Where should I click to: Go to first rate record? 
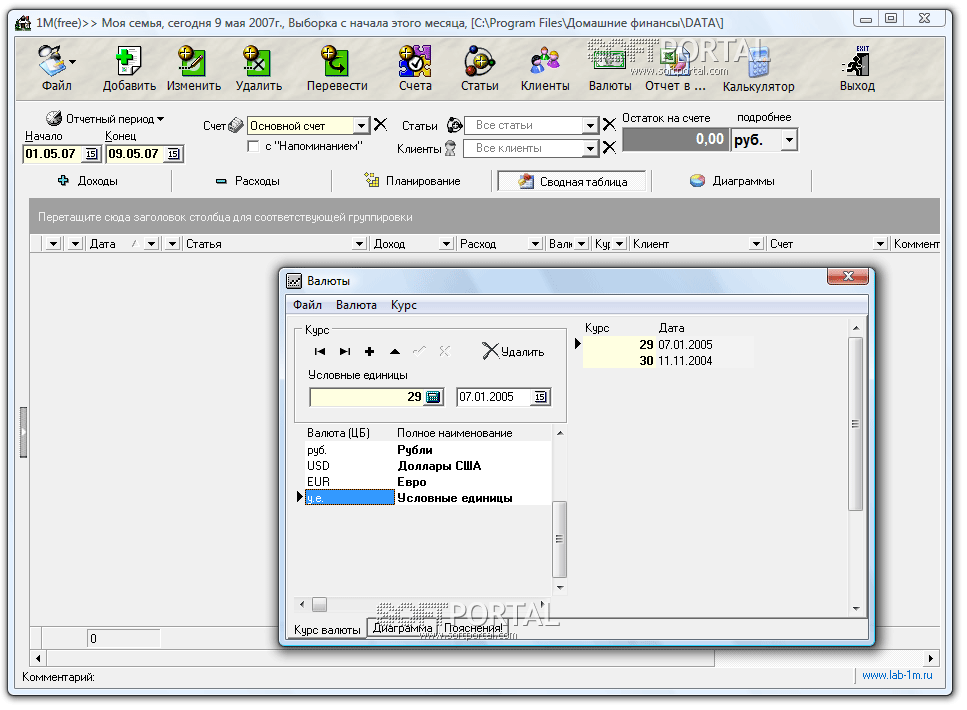coord(319,352)
